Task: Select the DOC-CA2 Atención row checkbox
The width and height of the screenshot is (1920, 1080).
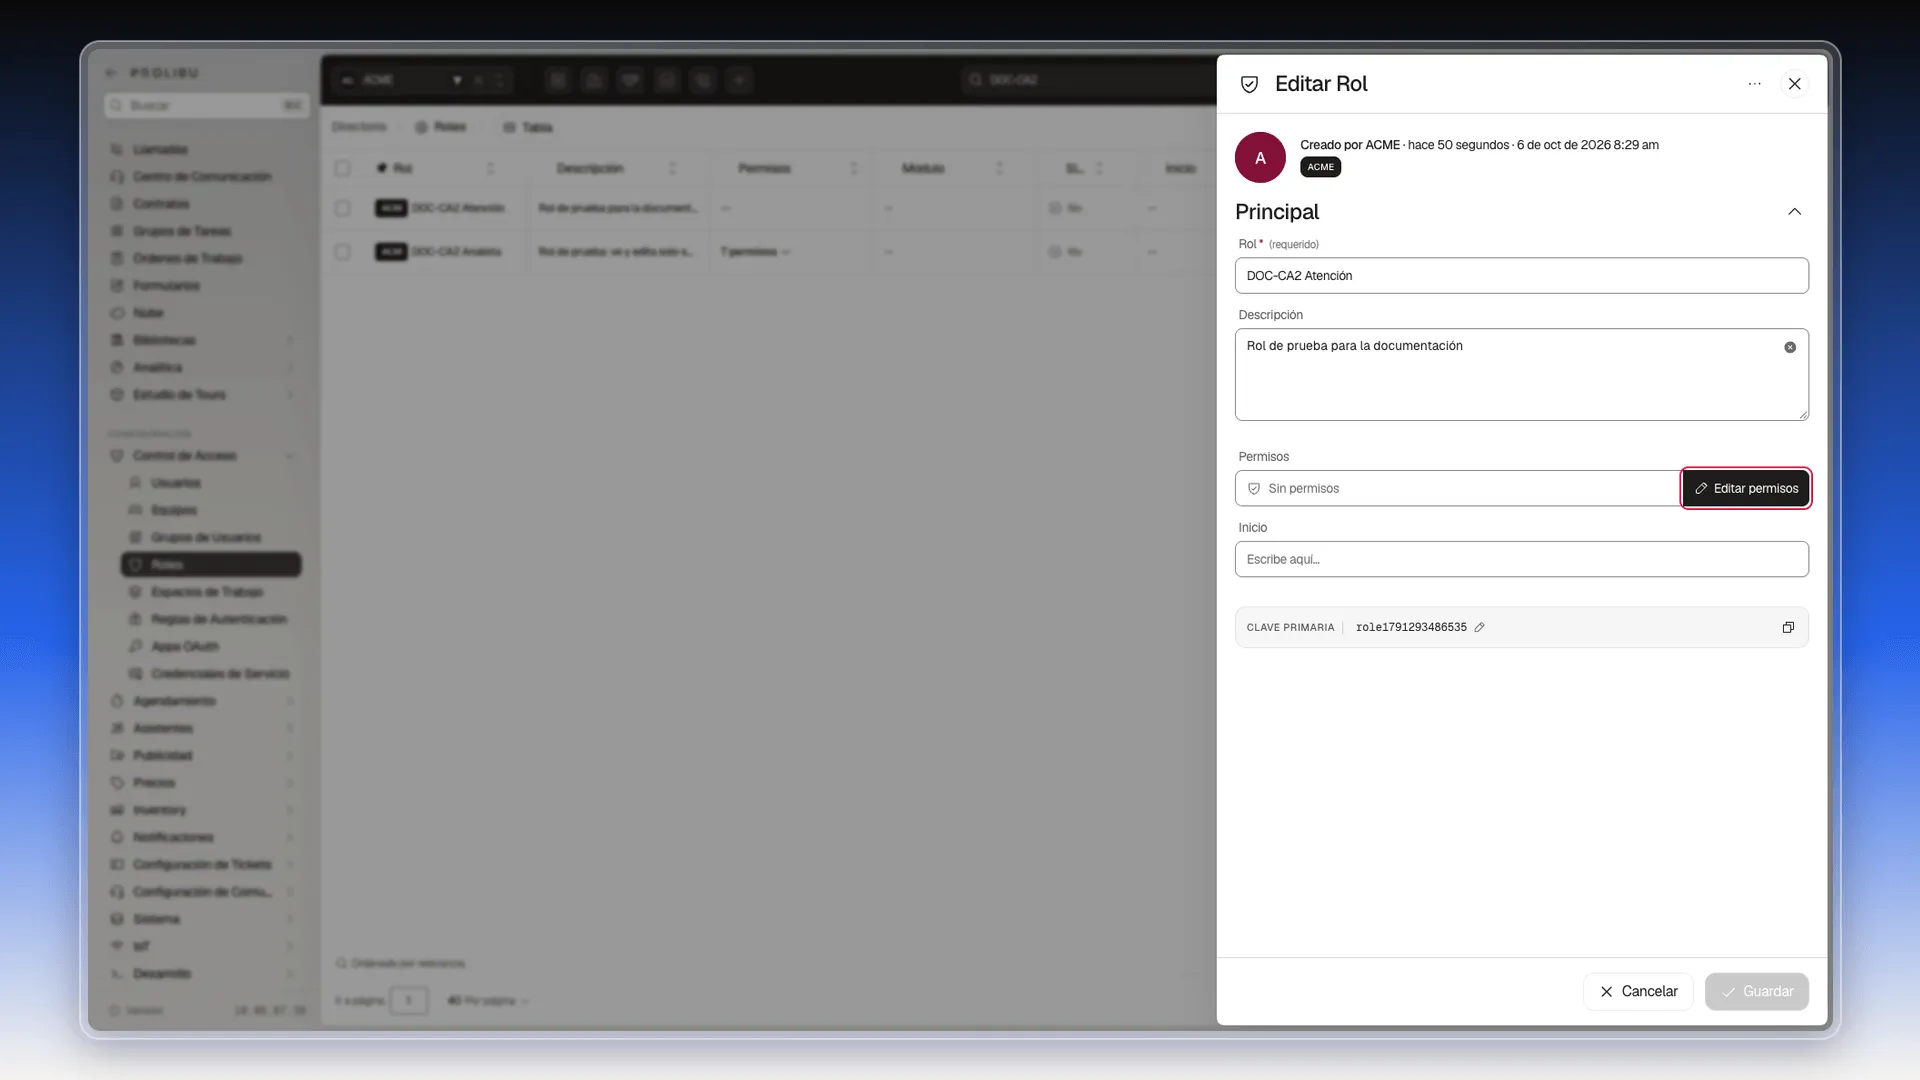Action: pyautogui.click(x=342, y=208)
